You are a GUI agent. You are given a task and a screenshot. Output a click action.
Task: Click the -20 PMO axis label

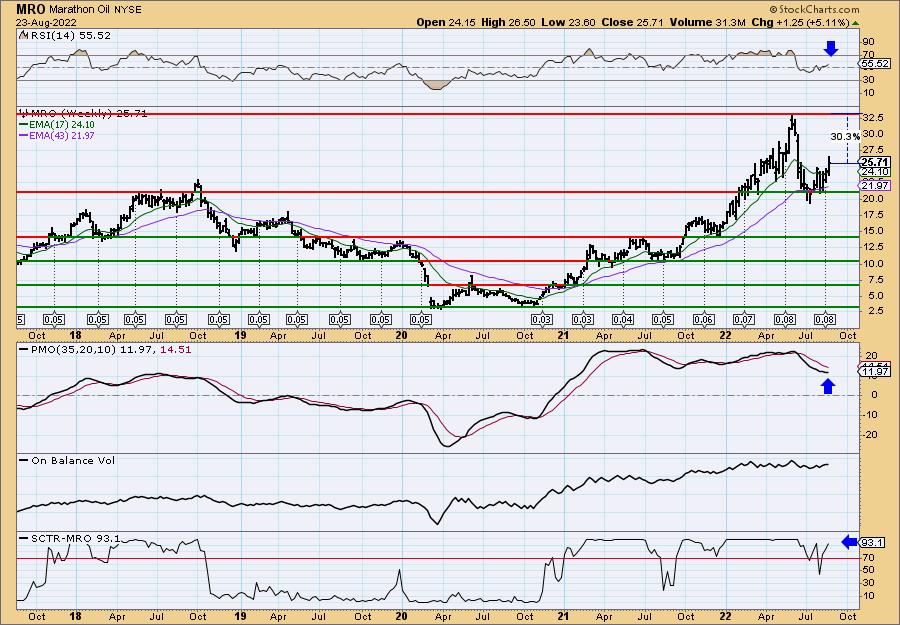[869, 434]
